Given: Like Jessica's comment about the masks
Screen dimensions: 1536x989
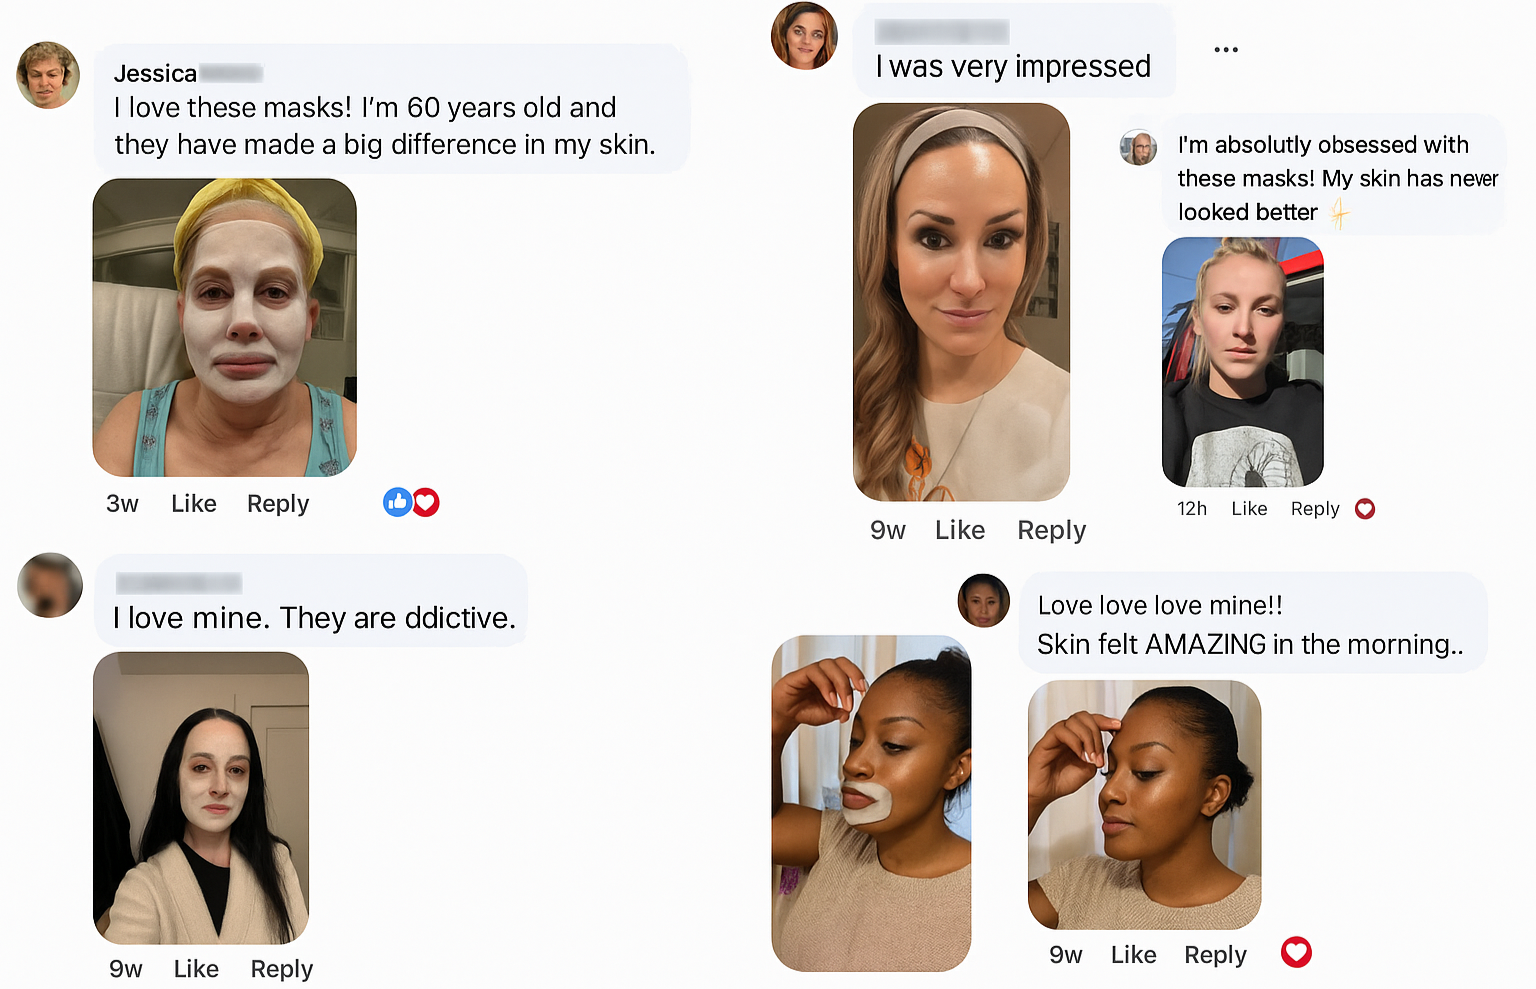Looking at the screenshot, I should (193, 504).
